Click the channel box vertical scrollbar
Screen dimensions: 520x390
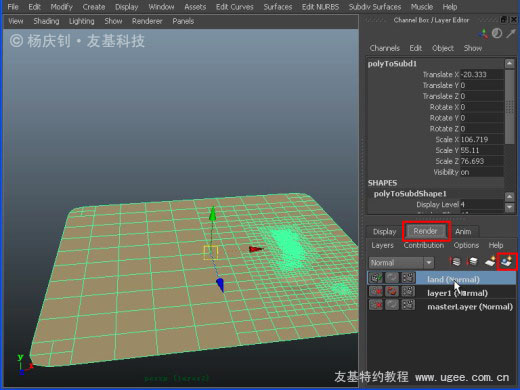pyautogui.click(x=509, y=107)
